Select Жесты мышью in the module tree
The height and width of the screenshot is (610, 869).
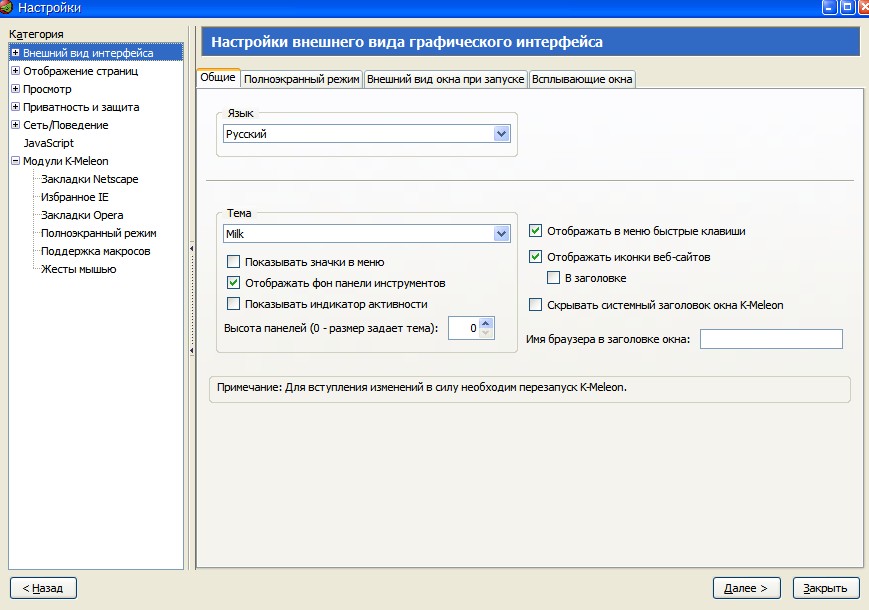point(78,269)
